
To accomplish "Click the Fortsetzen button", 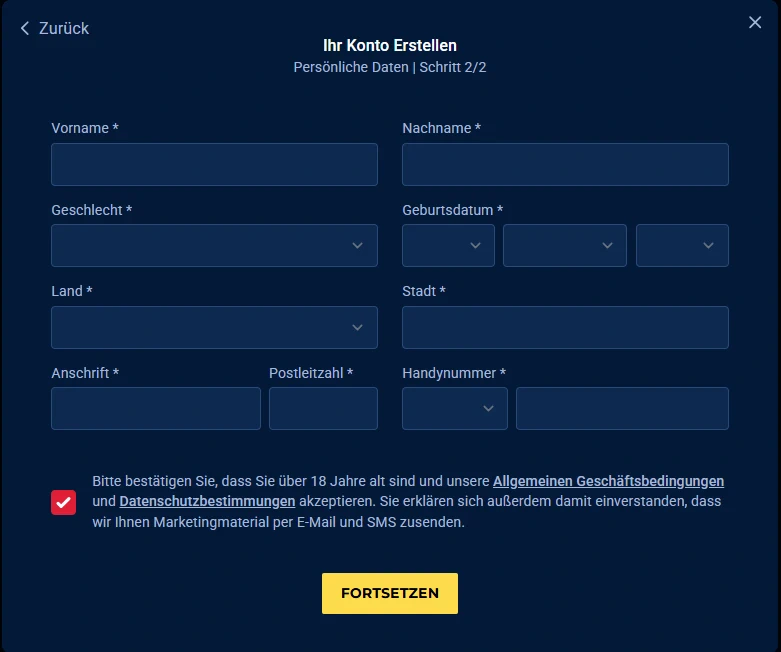I will (x=390, y=593).
